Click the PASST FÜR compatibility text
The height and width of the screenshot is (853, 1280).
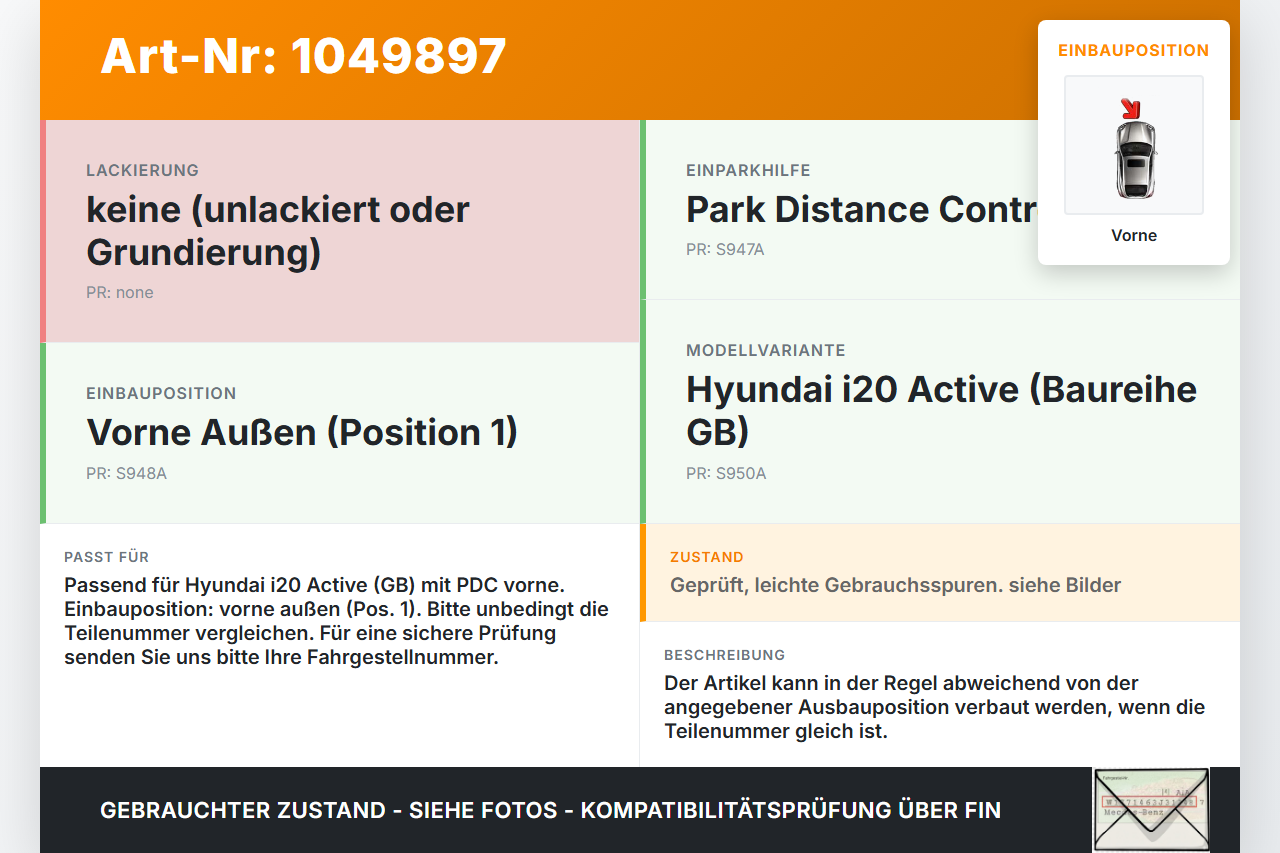click(x=336, y=621)
